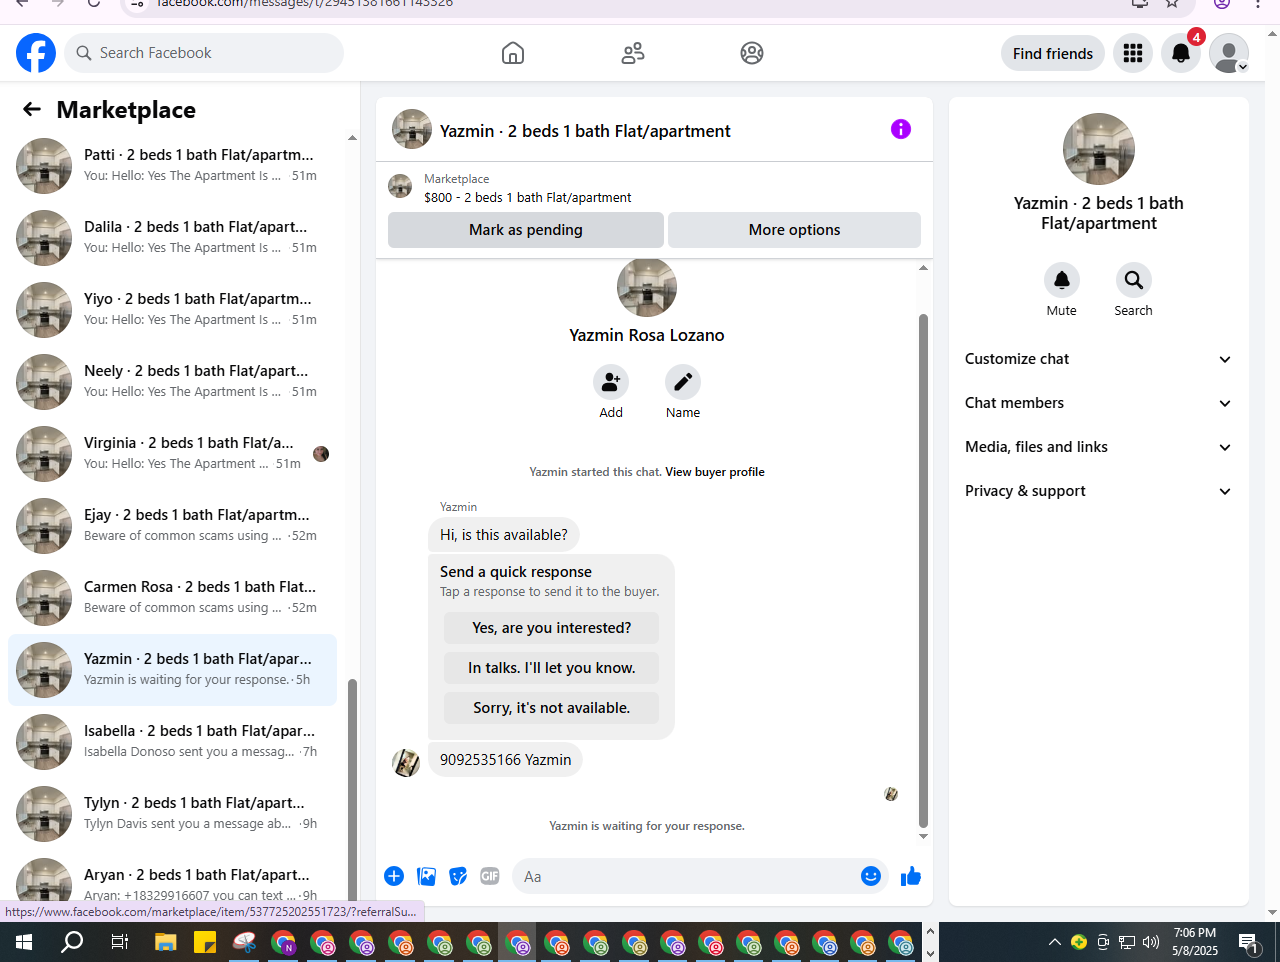Add people to Yazmin's chat

tap(611, 382)
